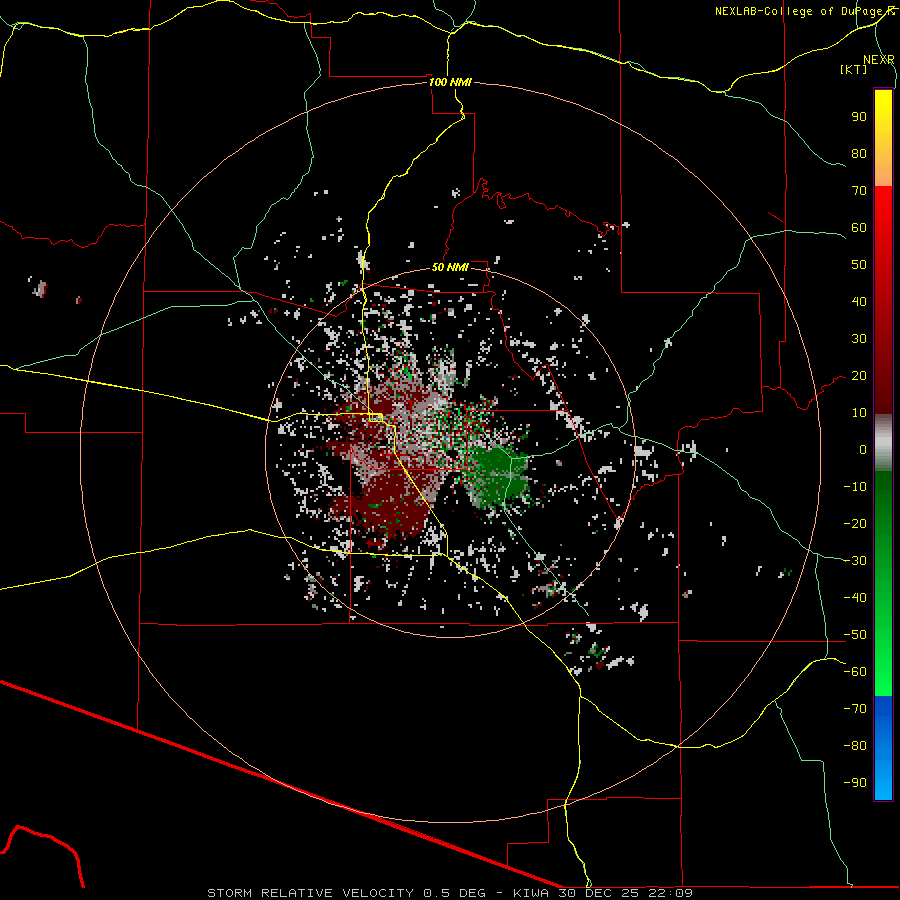The width and height of the screenshot is (900, 900).
Task: Click the yellow top segment of color bar
Action: 883,138
